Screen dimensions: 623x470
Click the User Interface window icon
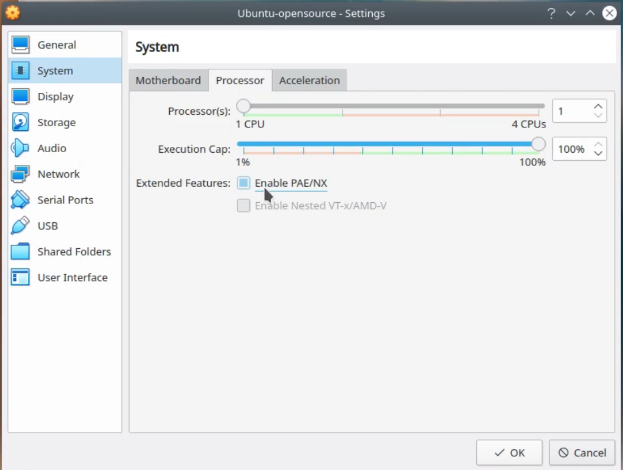click(x=20, y=277)
